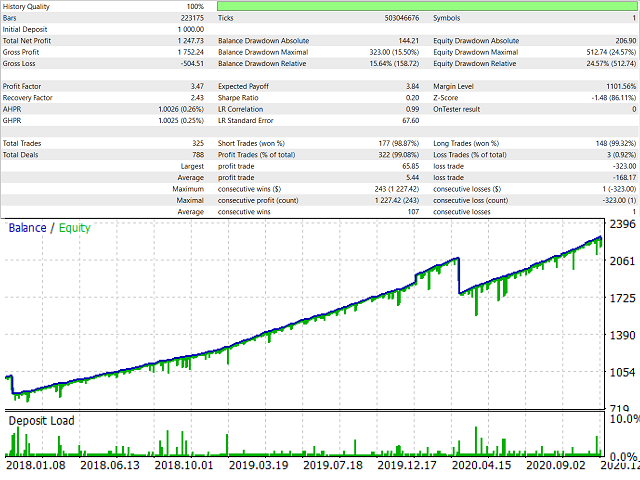Select the Gross Loss value -504.51
The width and height of the screenshot is (640, 480).
[x=188, y=64]
